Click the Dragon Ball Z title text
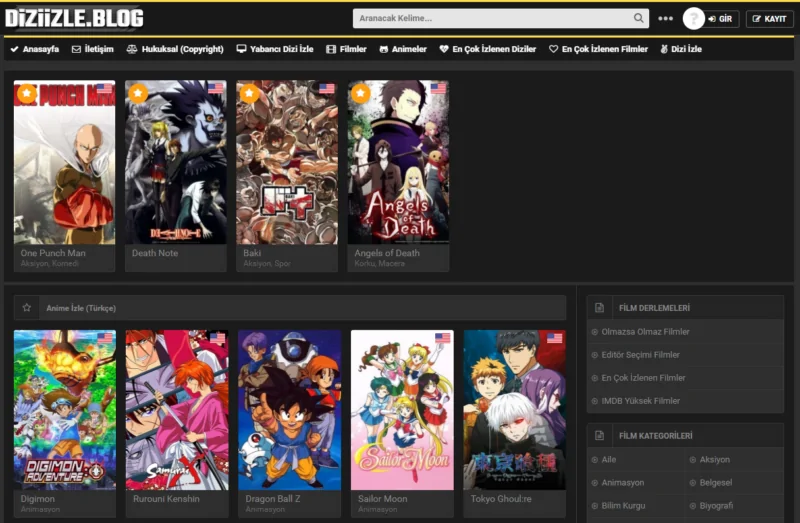800x523 pixels. [x=272, y=499]
